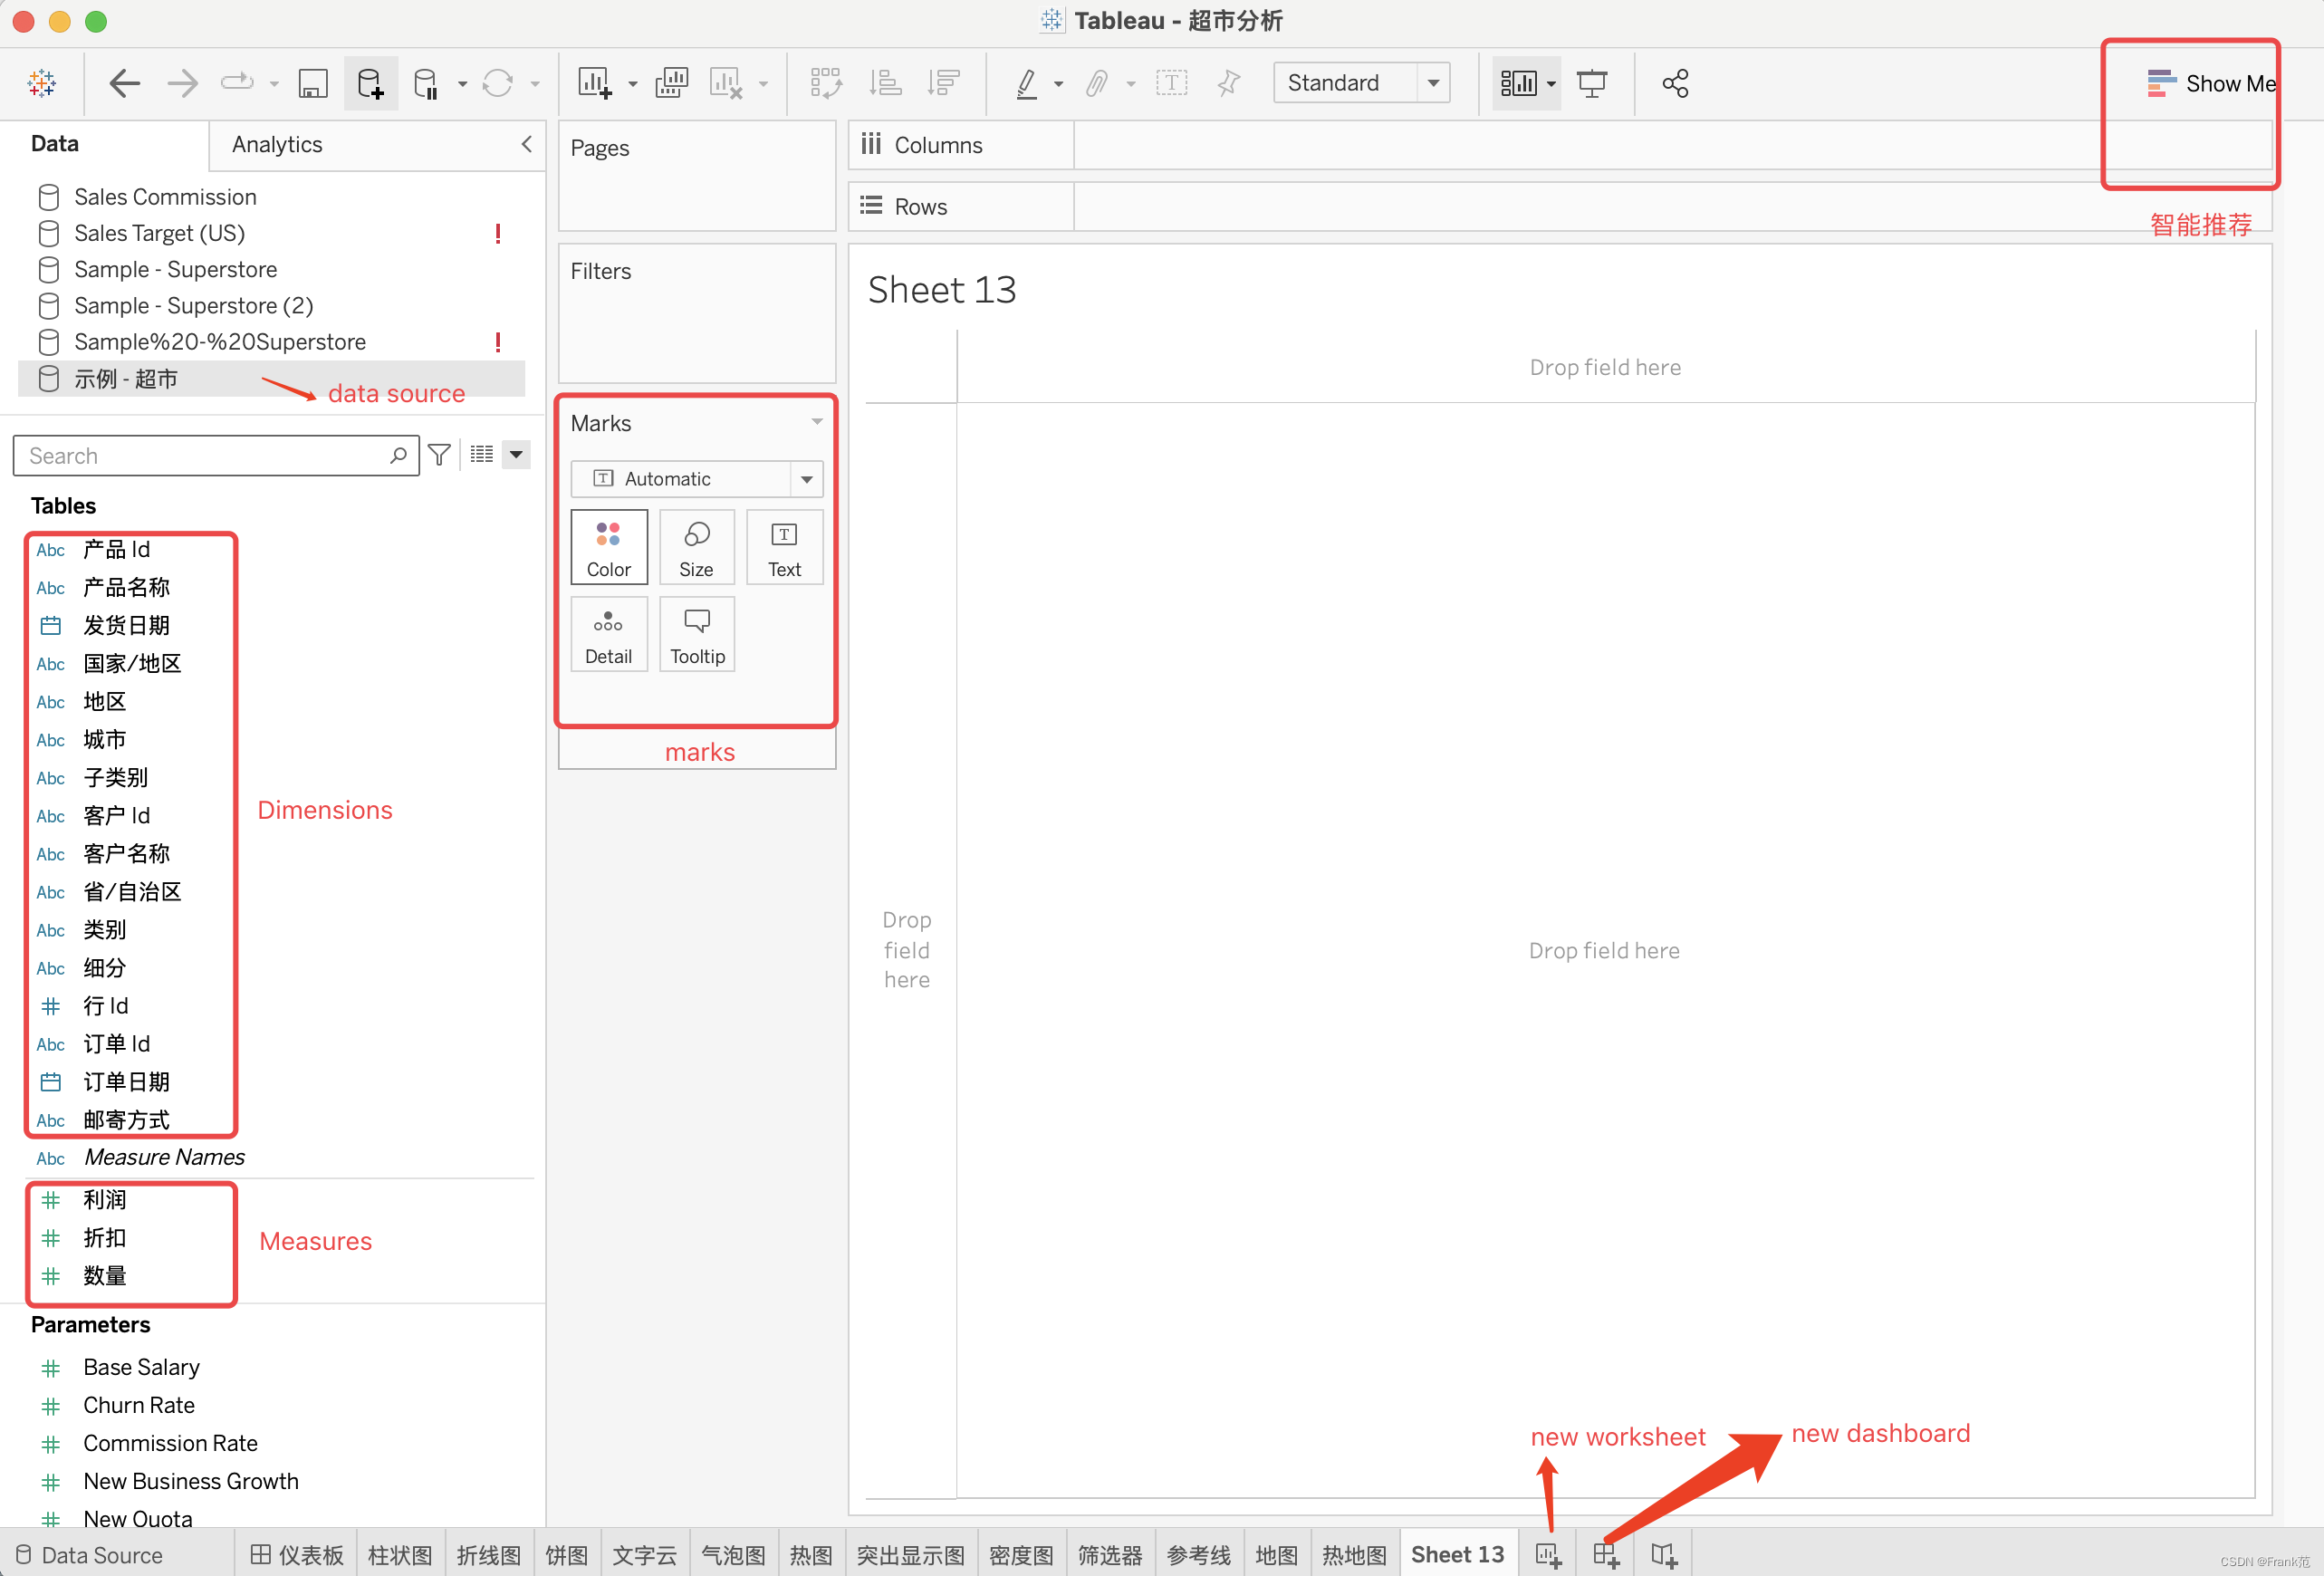Click the view-as-list icon beside search
The image size is (2324, 1576).
click(x=482, y=455)
